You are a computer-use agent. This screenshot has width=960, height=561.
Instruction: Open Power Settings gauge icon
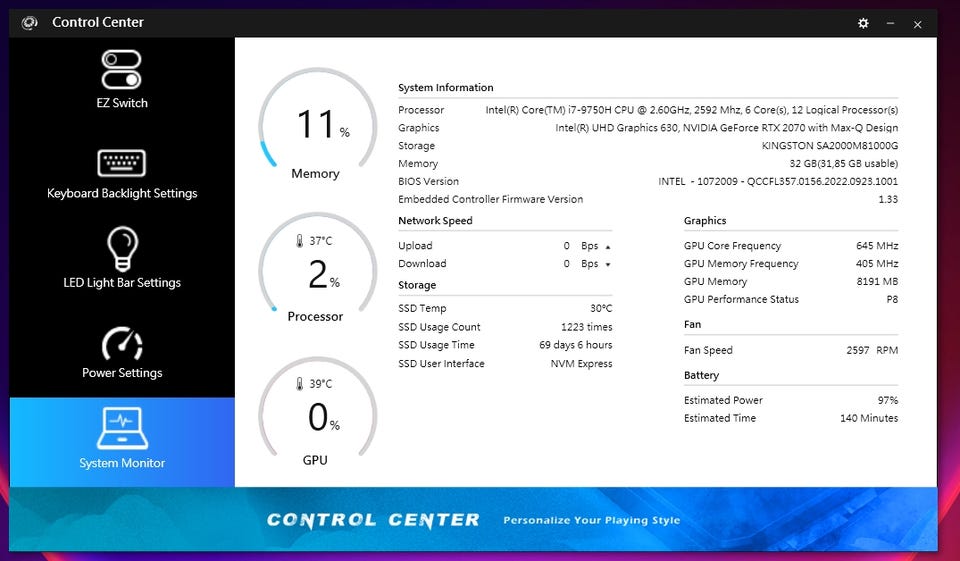point(122,344)
